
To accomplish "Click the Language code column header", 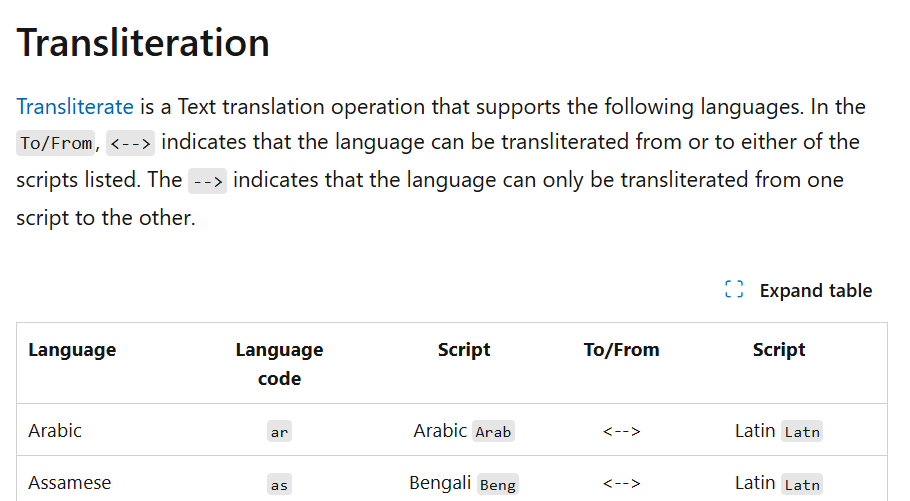I will (279, 364).
